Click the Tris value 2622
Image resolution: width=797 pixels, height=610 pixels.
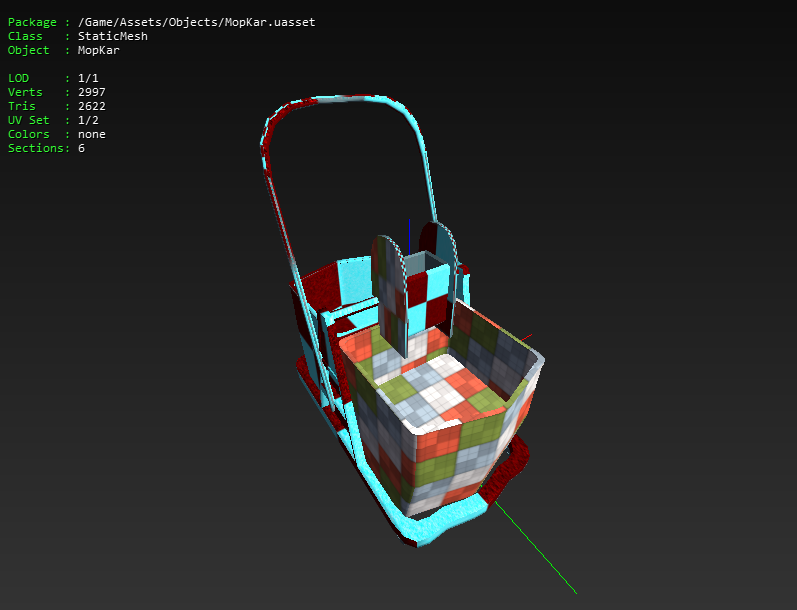[x=91, y=106]
